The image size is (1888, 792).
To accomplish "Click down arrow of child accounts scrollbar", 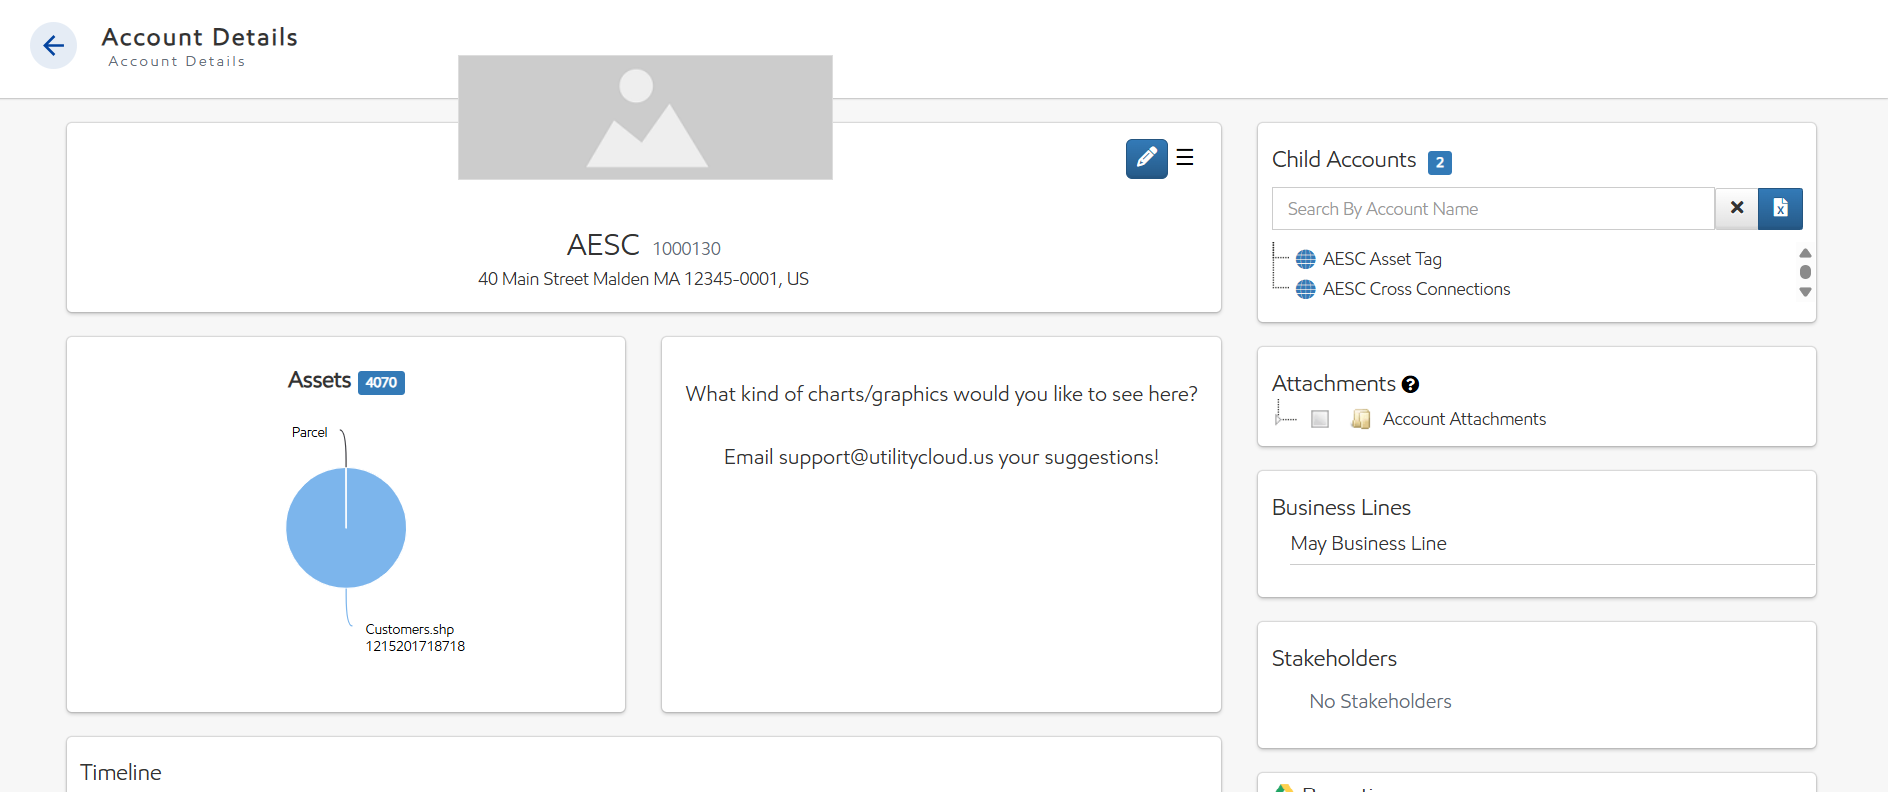I will coord(1805,292).
